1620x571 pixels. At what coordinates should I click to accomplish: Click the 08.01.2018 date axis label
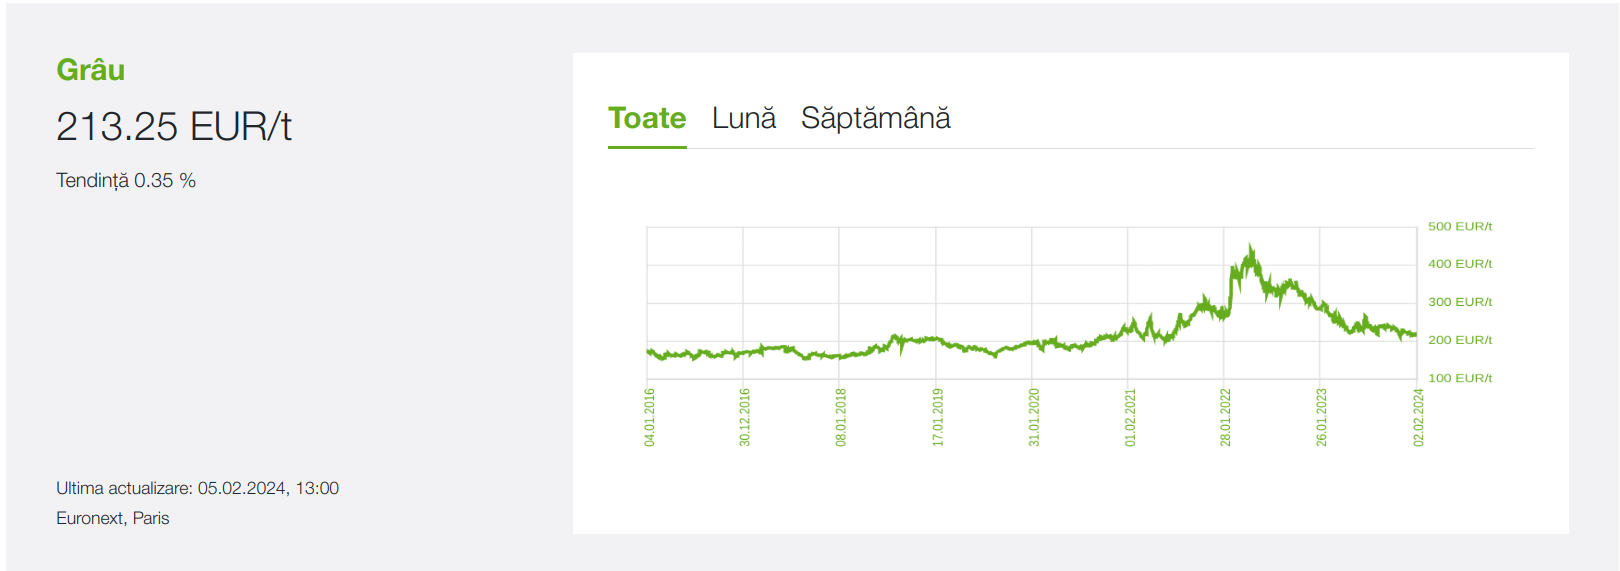point(841,417)
